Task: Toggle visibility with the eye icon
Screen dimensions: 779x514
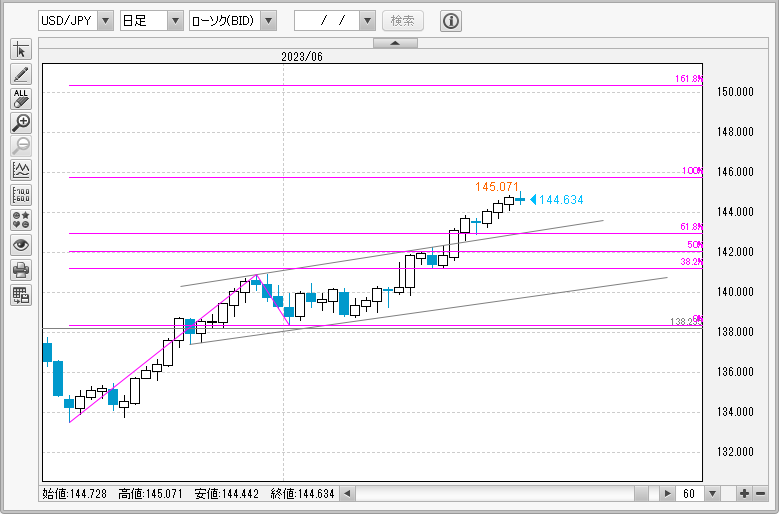Action: (x=21, y=245)
